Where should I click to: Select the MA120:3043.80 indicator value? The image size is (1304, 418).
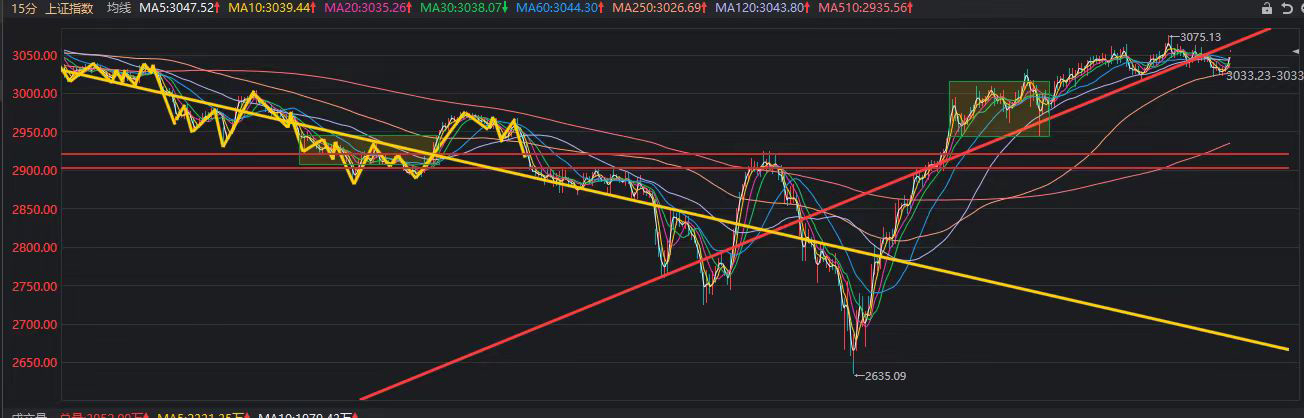coord(761,8)
